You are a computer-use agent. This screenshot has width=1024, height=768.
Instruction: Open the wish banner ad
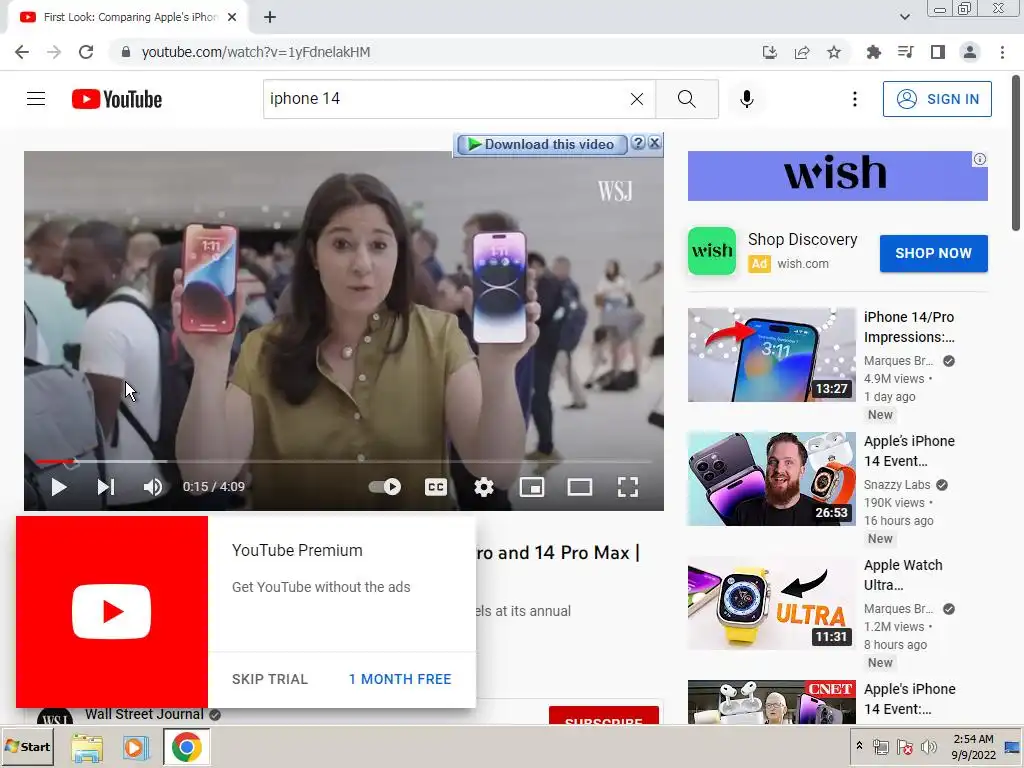pyautogui.click(x=837, y=176)
